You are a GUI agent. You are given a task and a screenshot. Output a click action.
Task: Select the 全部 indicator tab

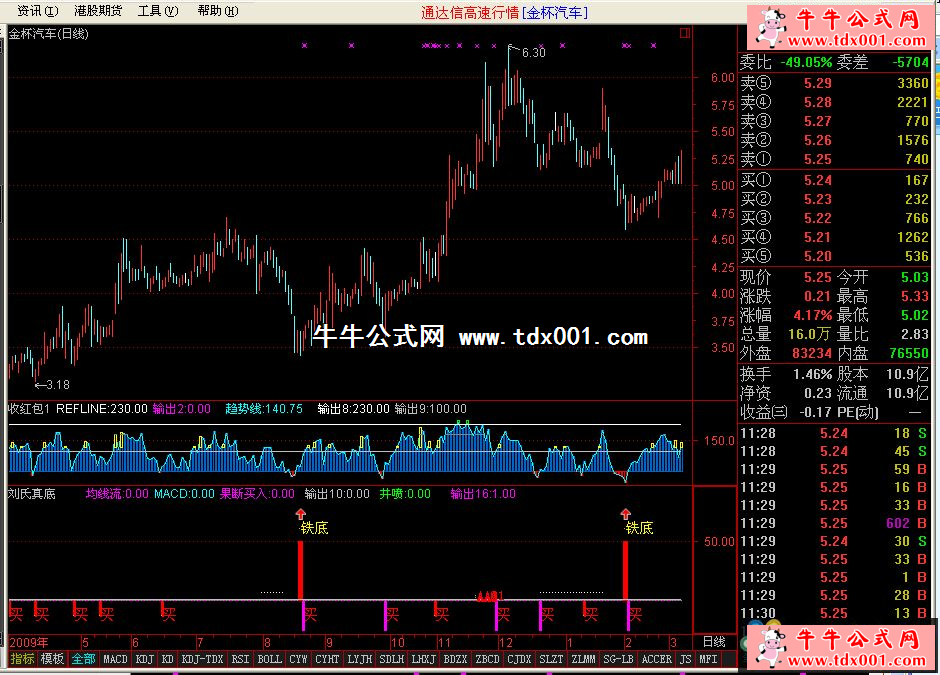pyautogui.click(x=83, y=659)
